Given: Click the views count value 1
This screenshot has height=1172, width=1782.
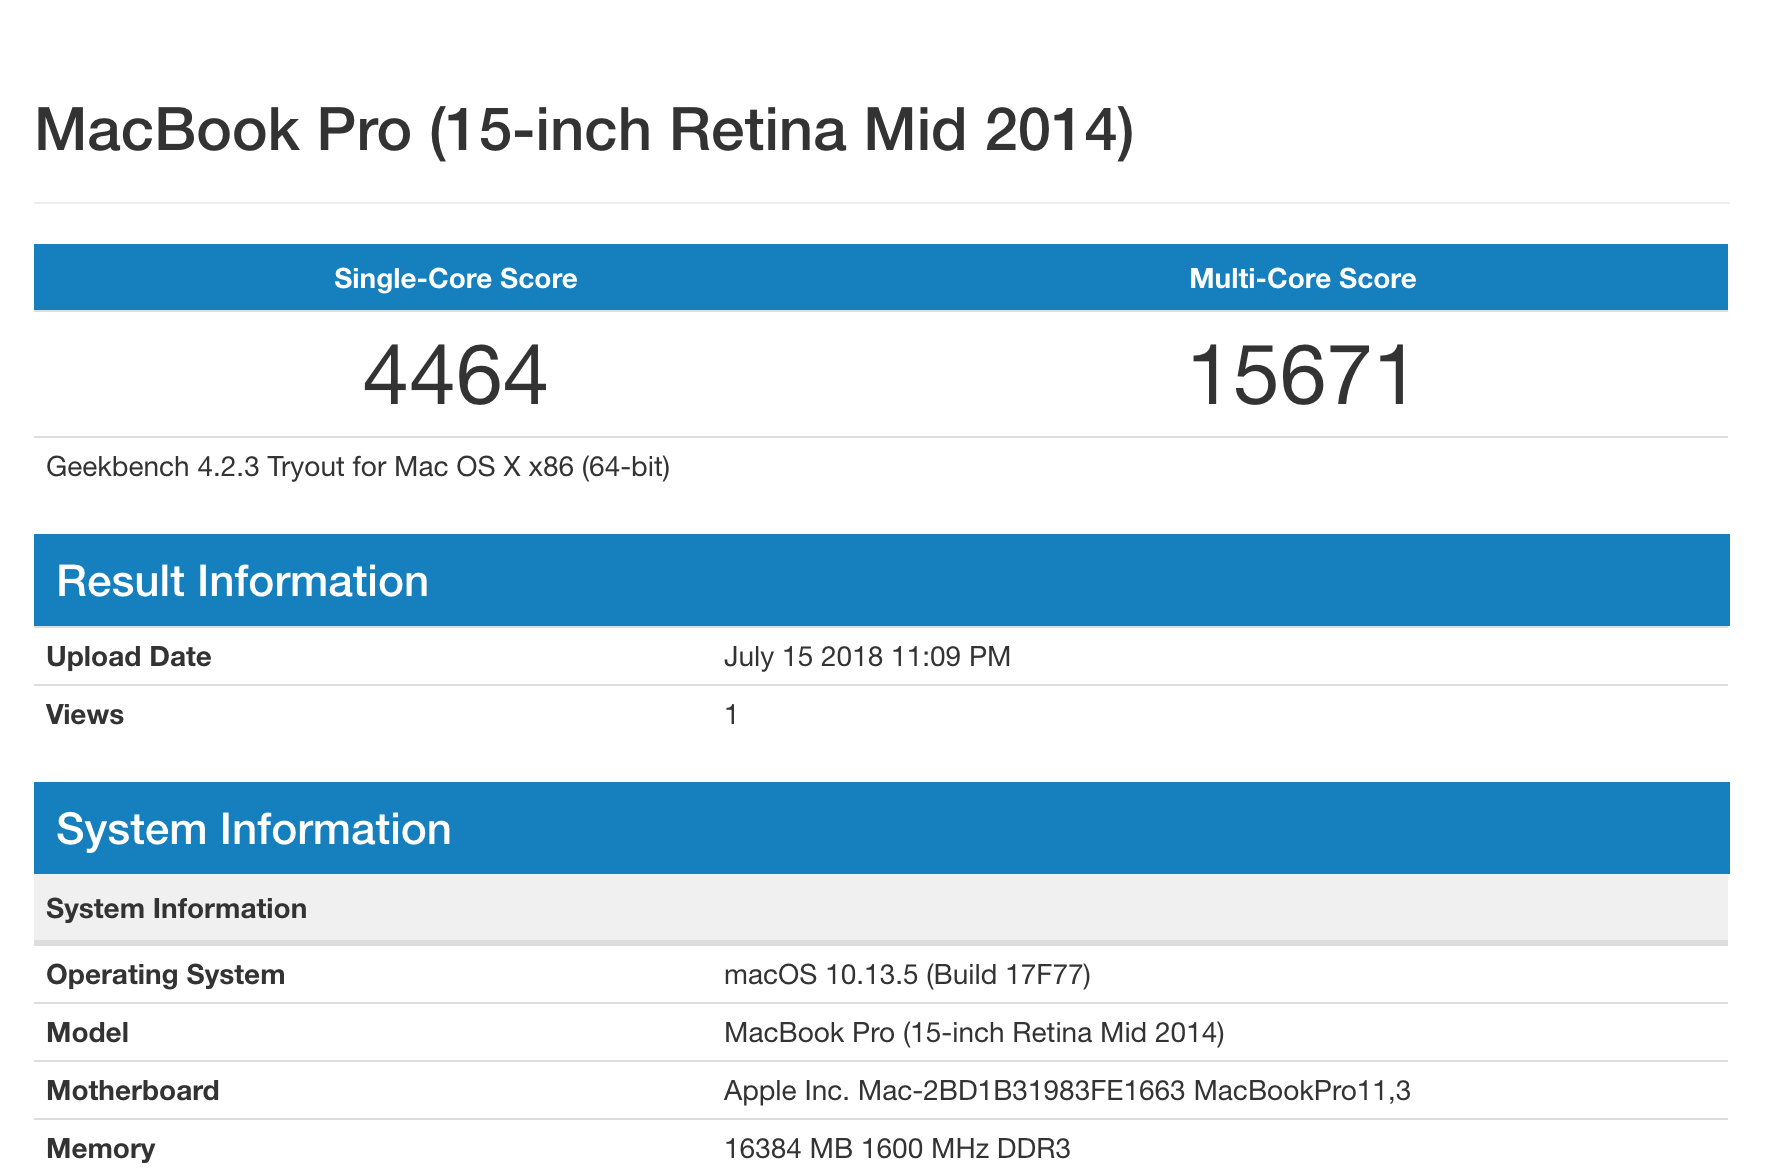Looking at the screenshot, I should [x=731, y=715].
